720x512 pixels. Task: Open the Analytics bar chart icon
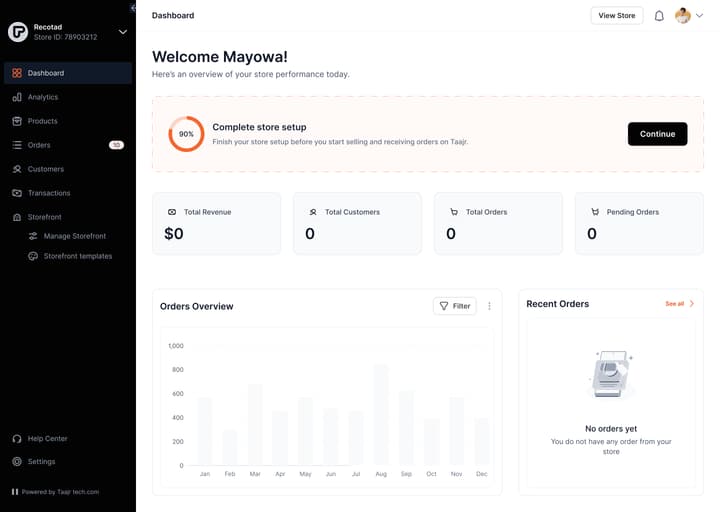[17, 97]
